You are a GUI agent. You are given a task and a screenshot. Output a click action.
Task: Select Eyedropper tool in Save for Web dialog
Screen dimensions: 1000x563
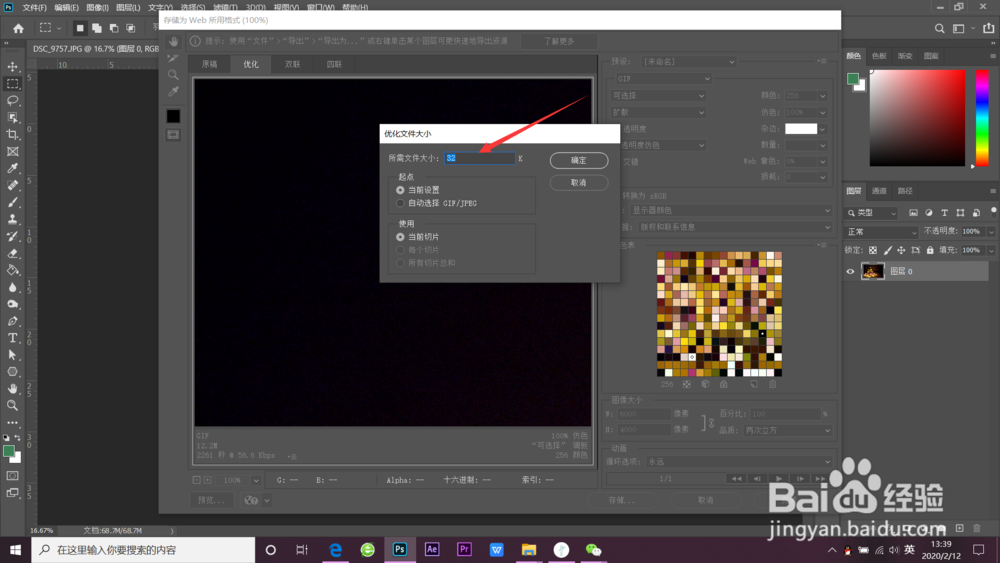point(173,91)
